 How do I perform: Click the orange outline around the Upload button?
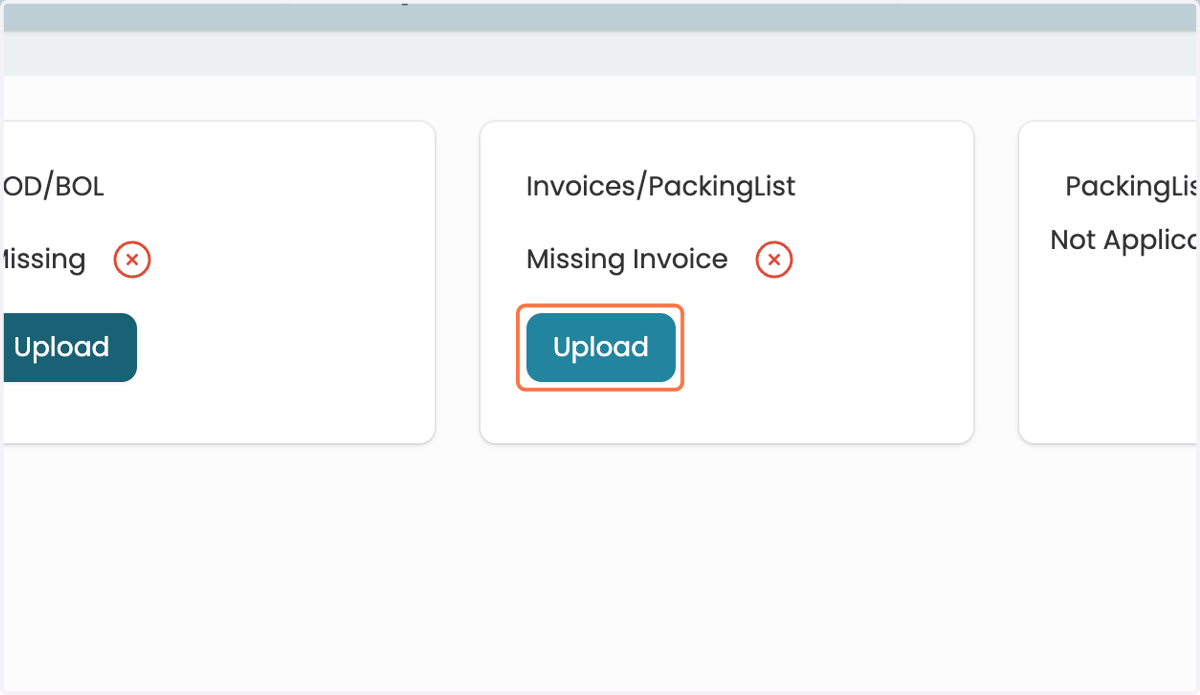[x=600, y=306]
